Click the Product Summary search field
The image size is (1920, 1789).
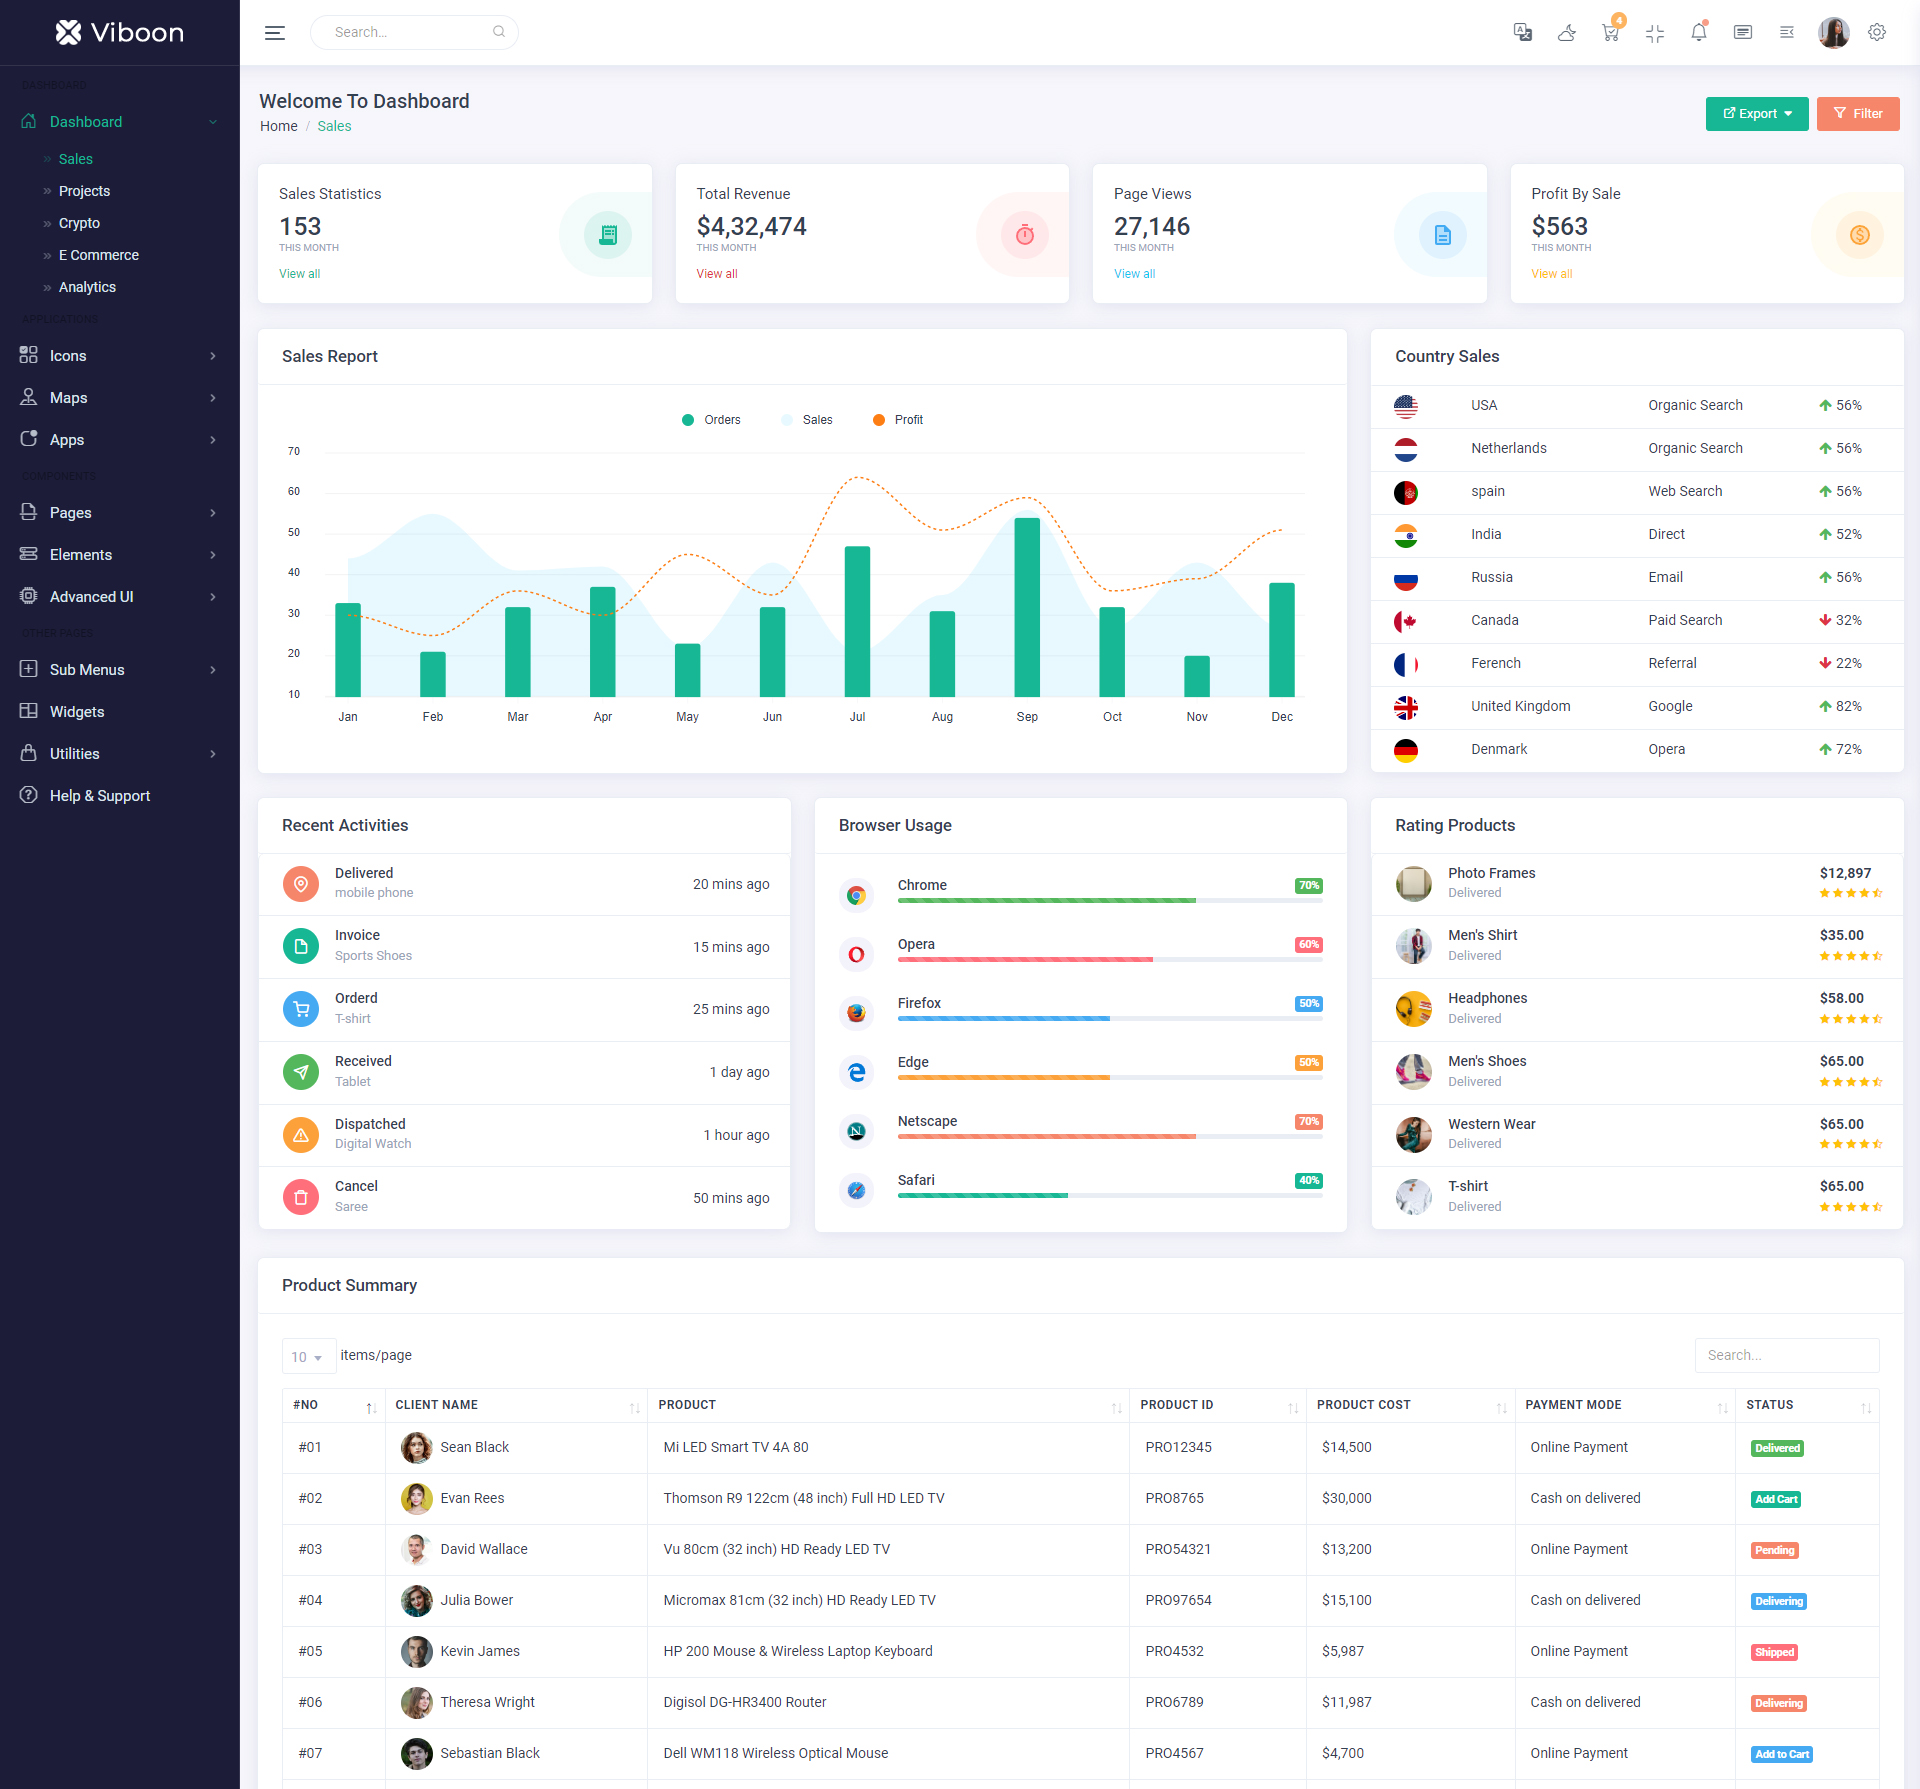(1786, 1355)
